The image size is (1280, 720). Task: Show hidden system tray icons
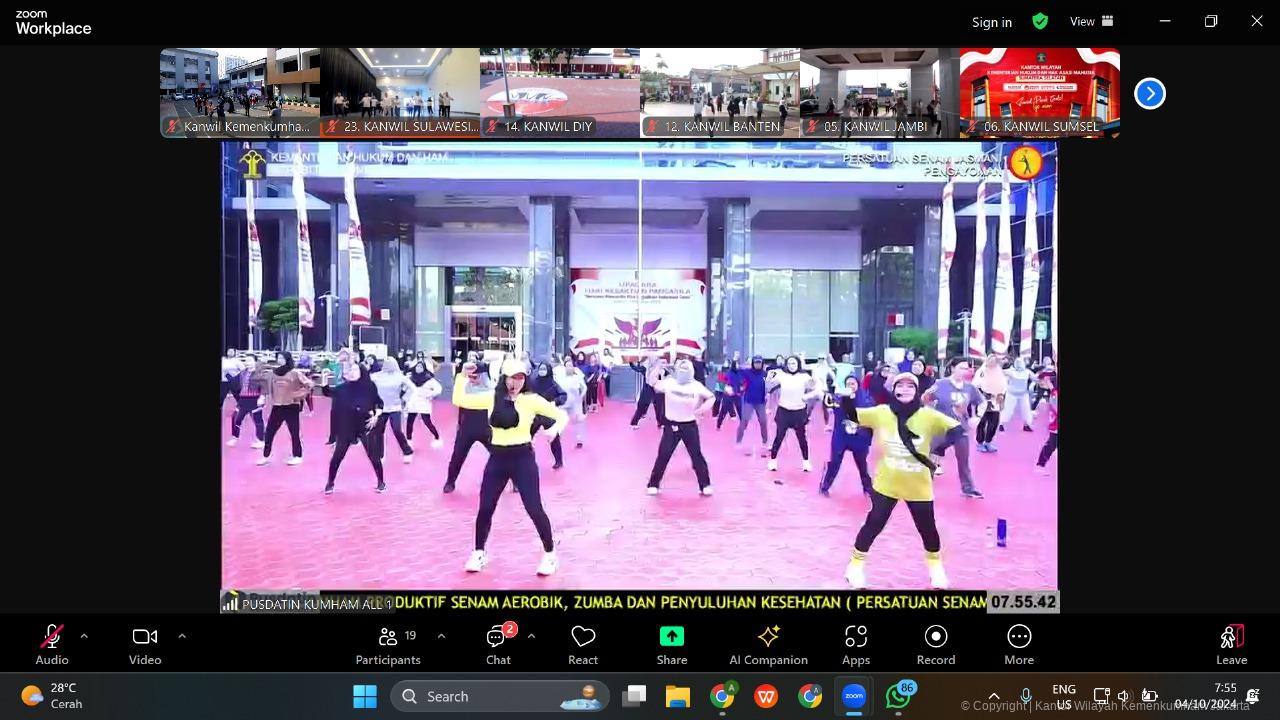click(x=994, y=696)
